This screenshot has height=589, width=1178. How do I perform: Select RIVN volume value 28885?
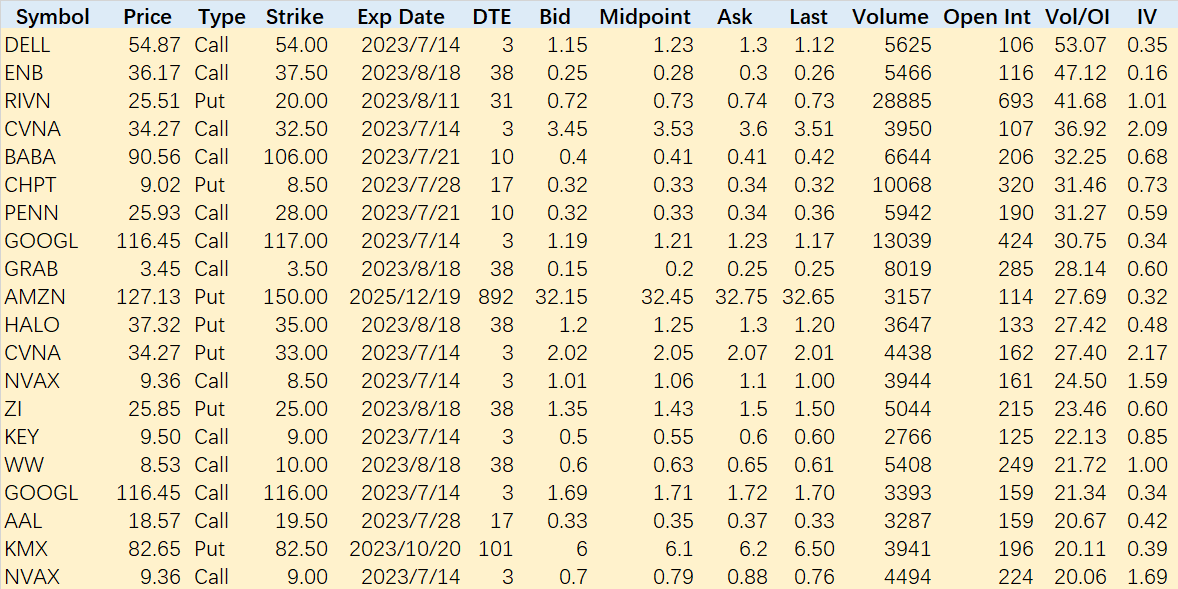901,101
